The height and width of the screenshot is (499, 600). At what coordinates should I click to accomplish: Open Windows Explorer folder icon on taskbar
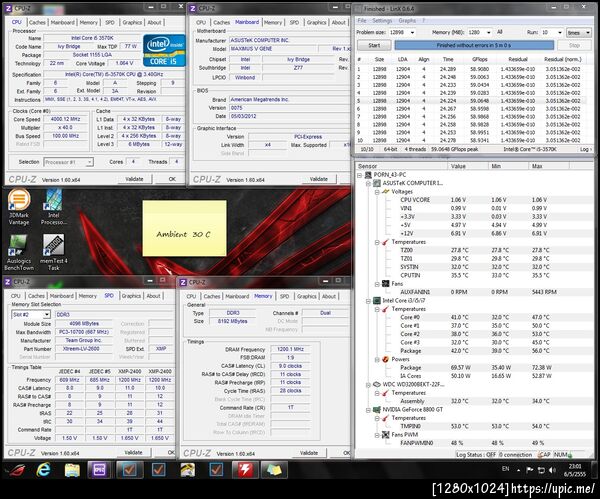(x=72, y=470)
